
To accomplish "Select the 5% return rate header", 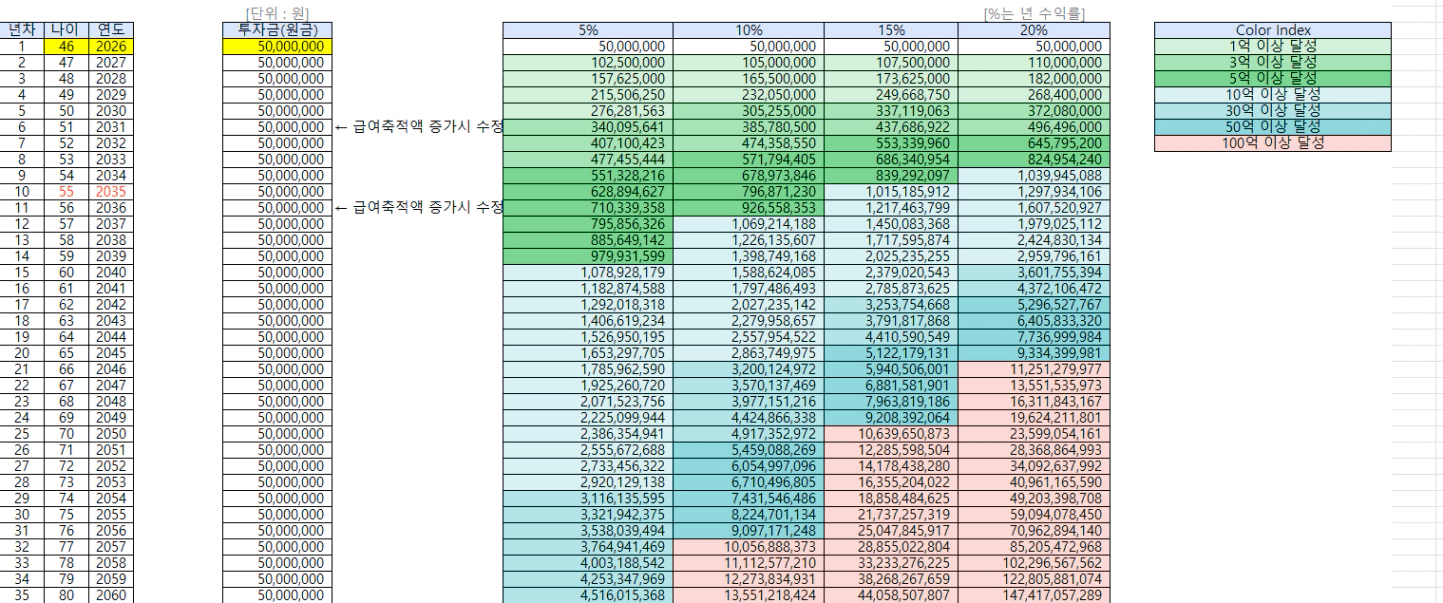I will point(588,31).
